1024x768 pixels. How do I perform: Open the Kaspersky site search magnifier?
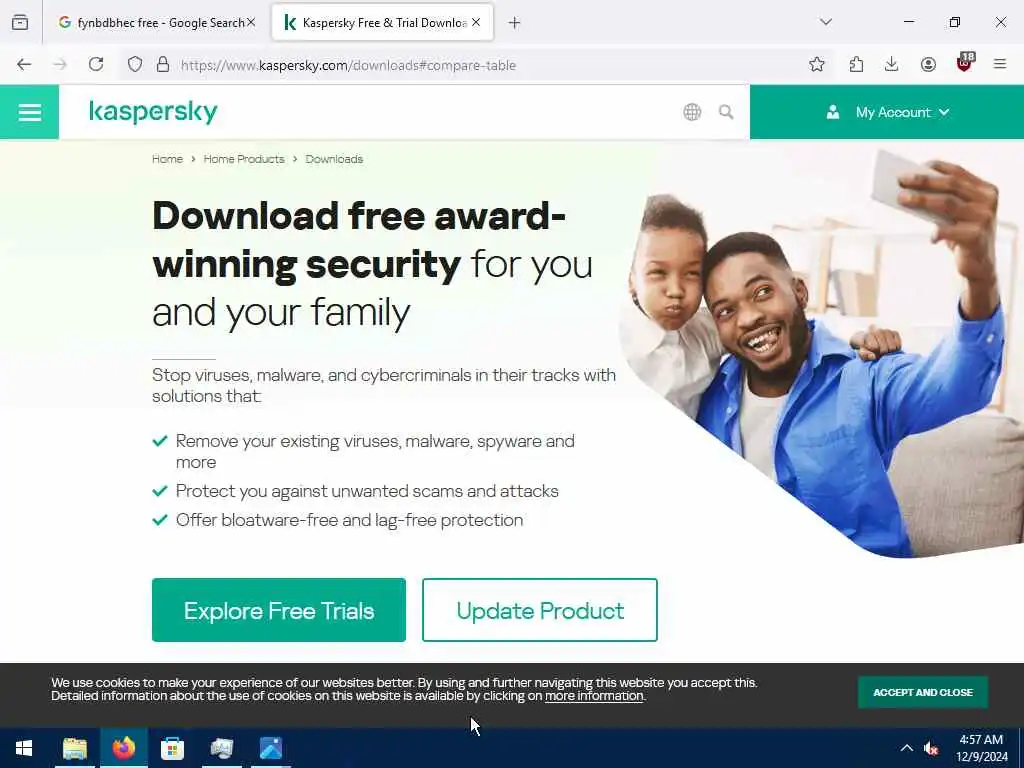pos(726,112)
